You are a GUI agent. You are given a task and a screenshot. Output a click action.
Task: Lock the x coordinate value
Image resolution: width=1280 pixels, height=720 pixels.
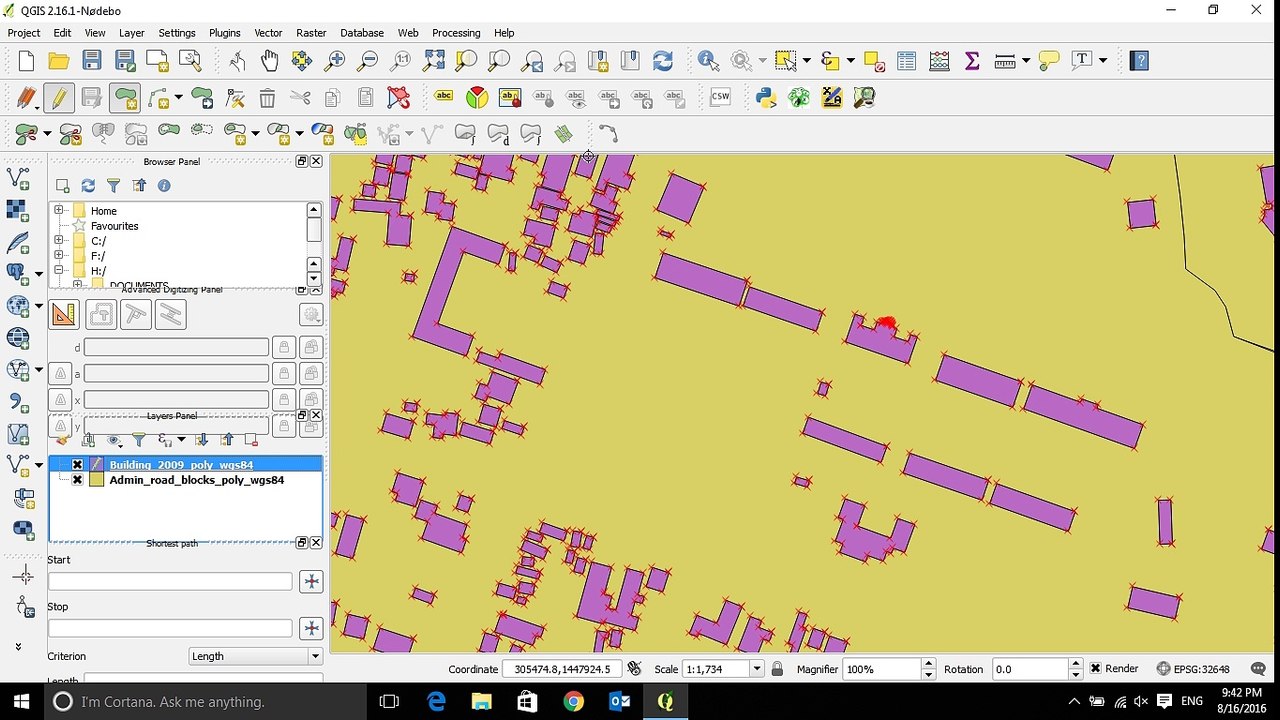coord(284,399)
